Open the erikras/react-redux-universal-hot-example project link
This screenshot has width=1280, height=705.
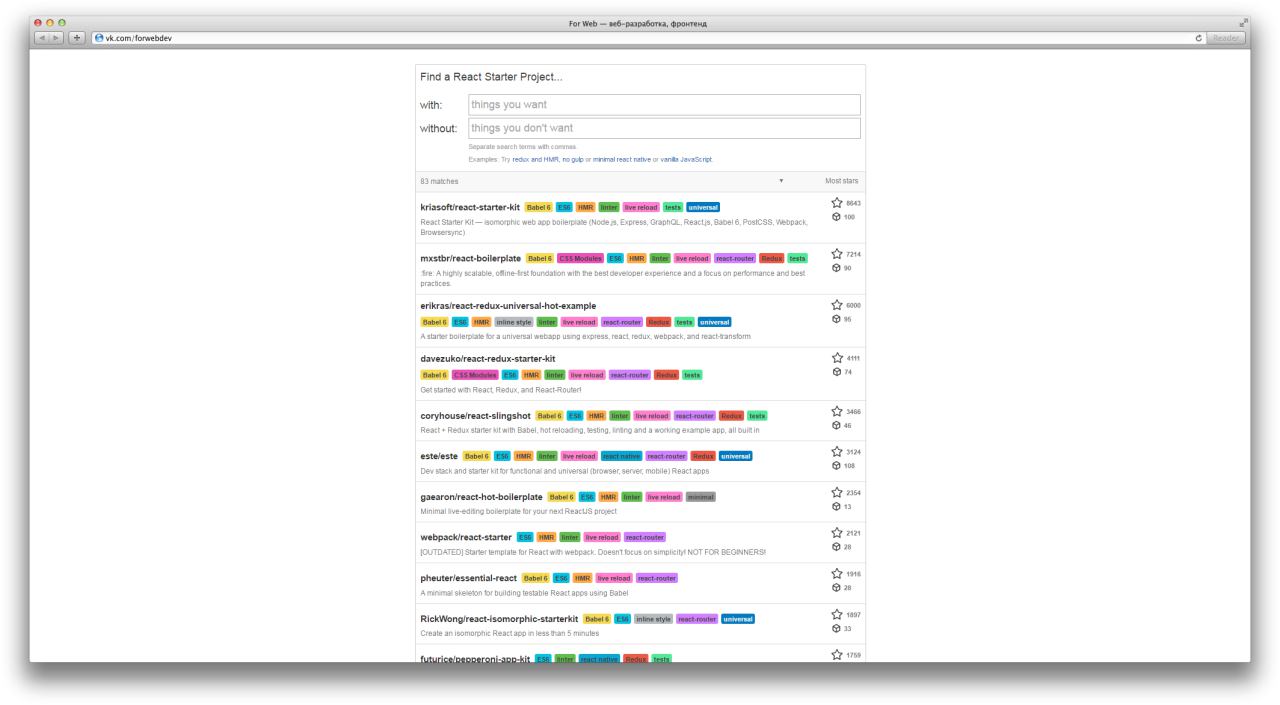point(508,305)
